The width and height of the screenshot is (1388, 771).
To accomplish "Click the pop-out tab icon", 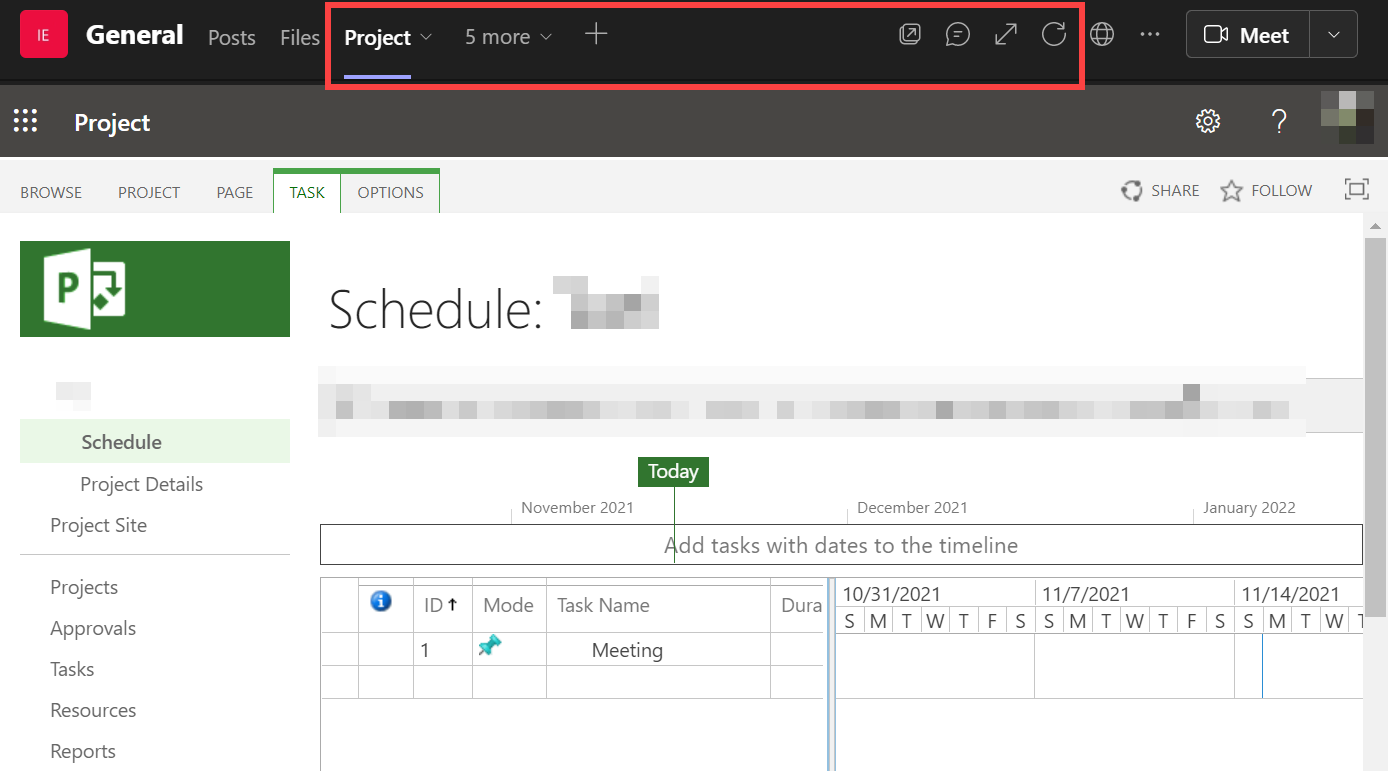I will point(909,35).
